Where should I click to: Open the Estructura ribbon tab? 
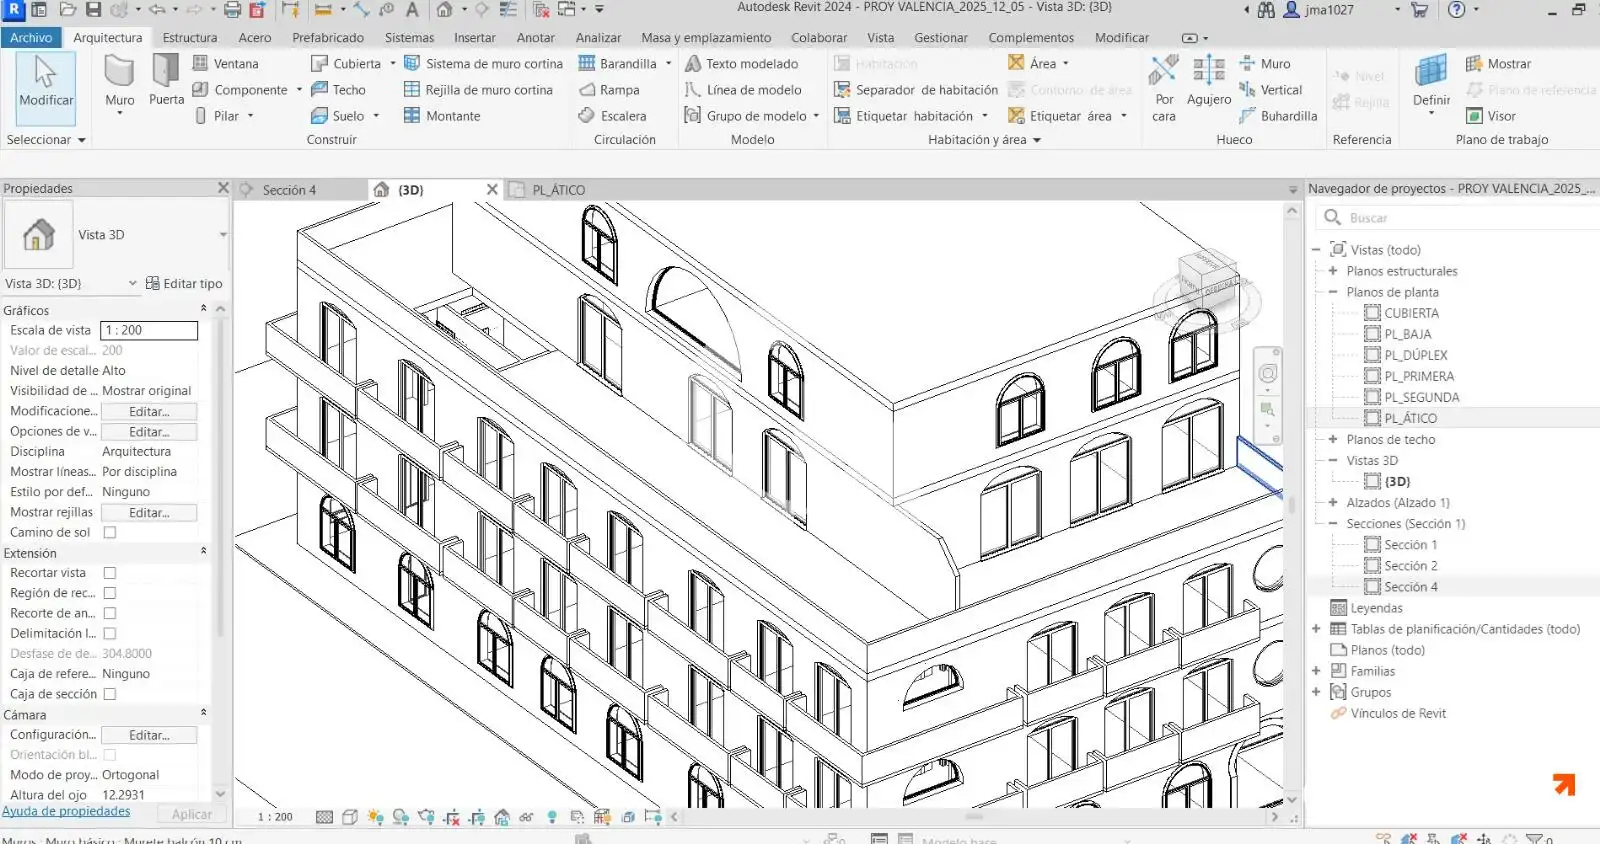tap(190, 38)
